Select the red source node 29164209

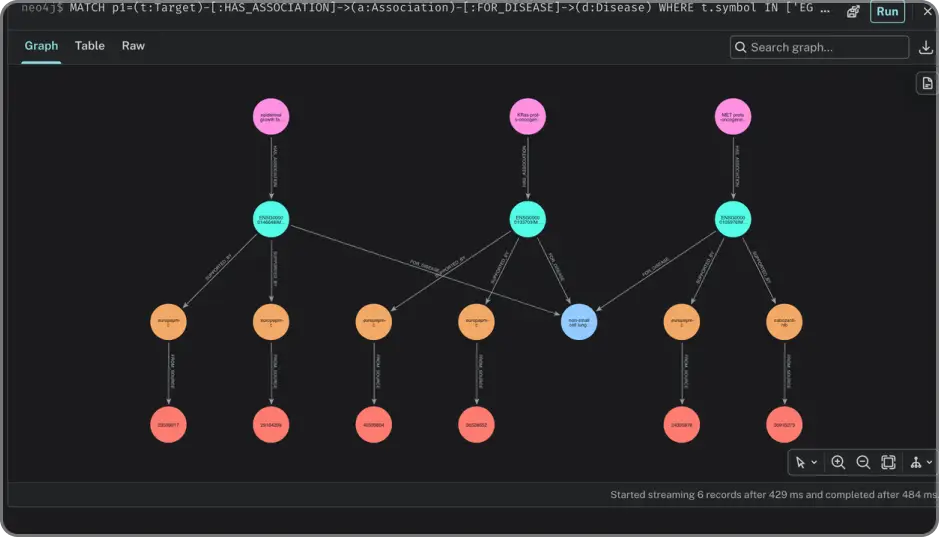pos(271,425)
